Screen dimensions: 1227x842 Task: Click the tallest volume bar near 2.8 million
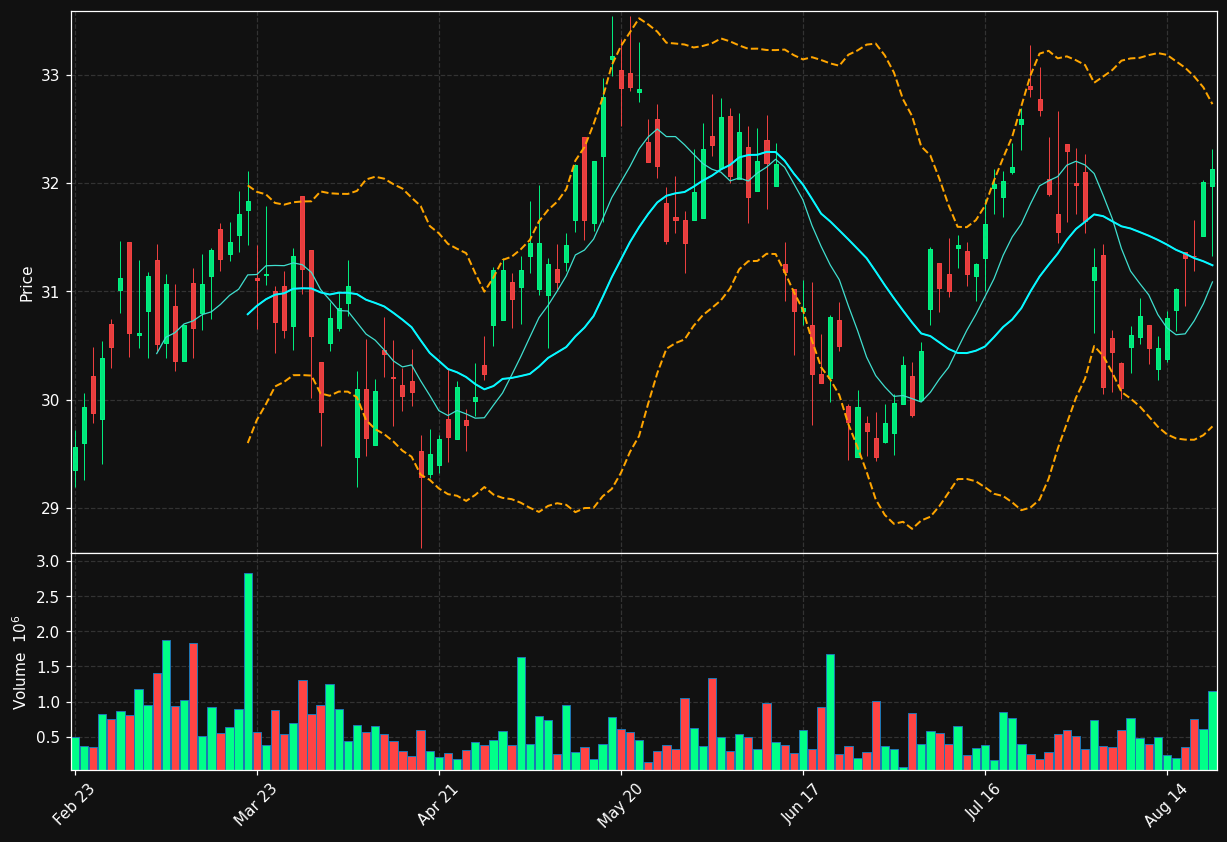248,672
